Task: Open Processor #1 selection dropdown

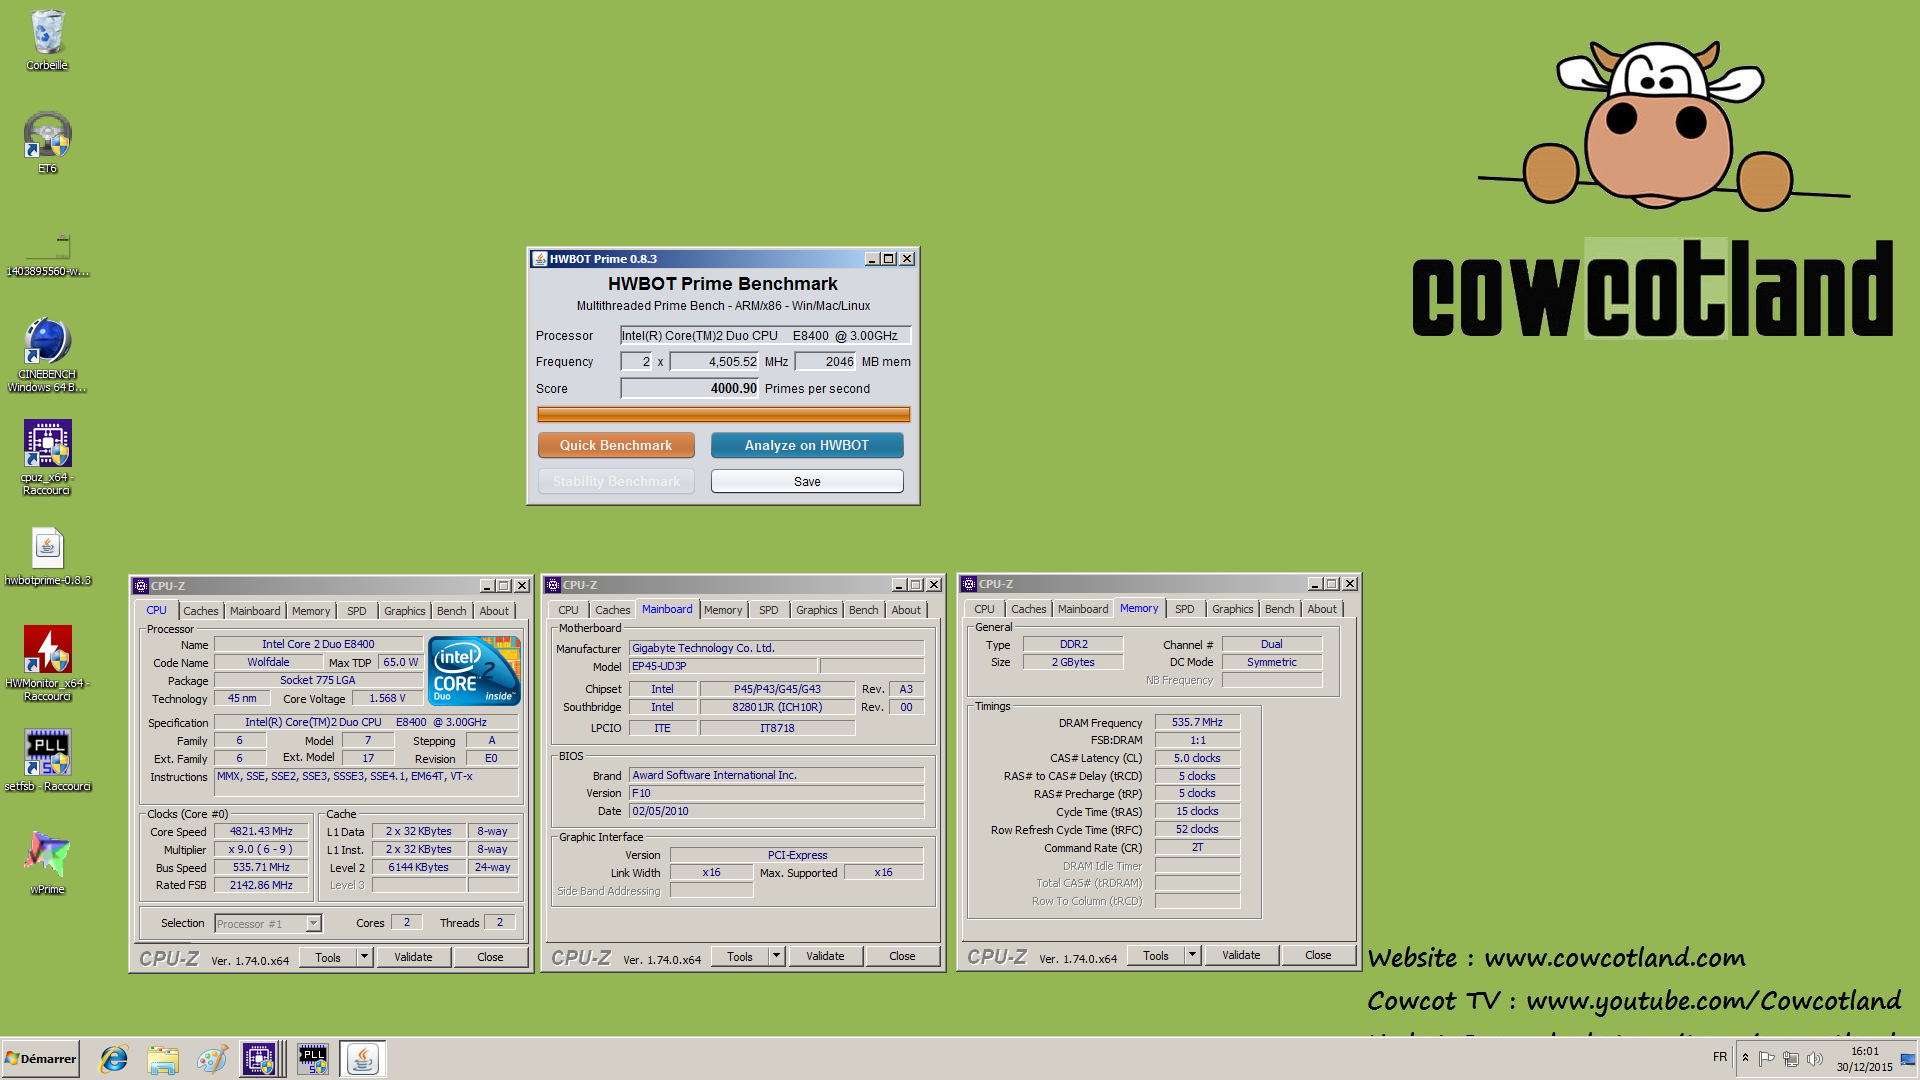Action: click(x=268, y=923)
